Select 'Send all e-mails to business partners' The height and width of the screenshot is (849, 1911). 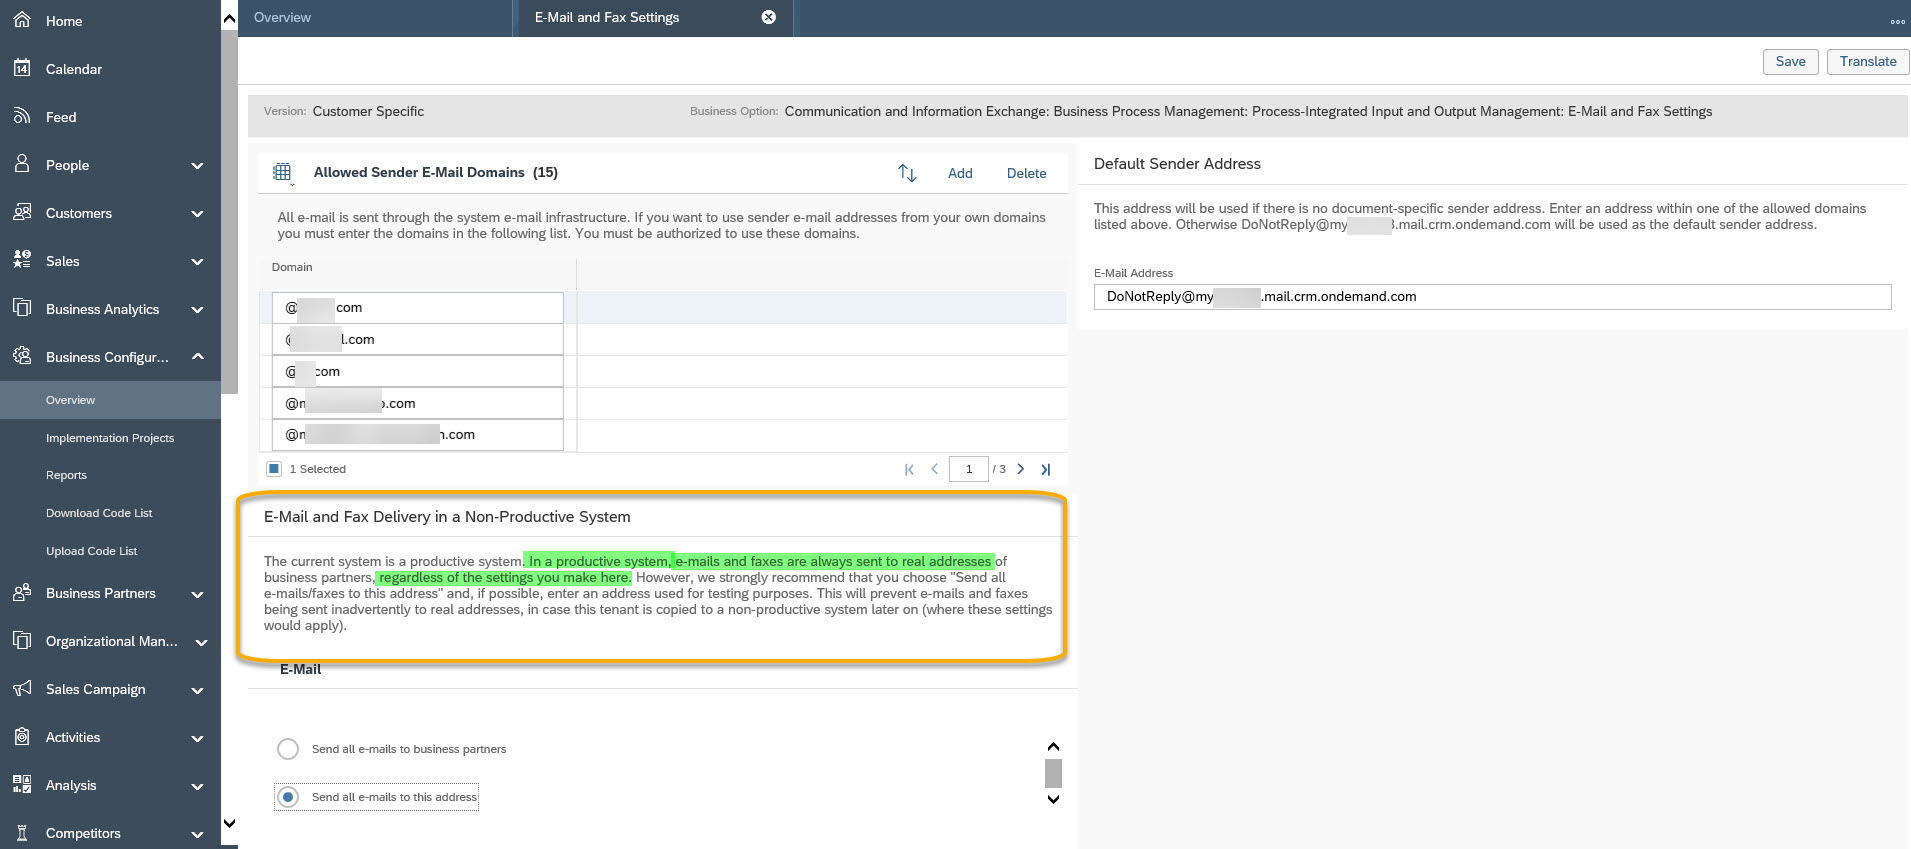[288, 749]
